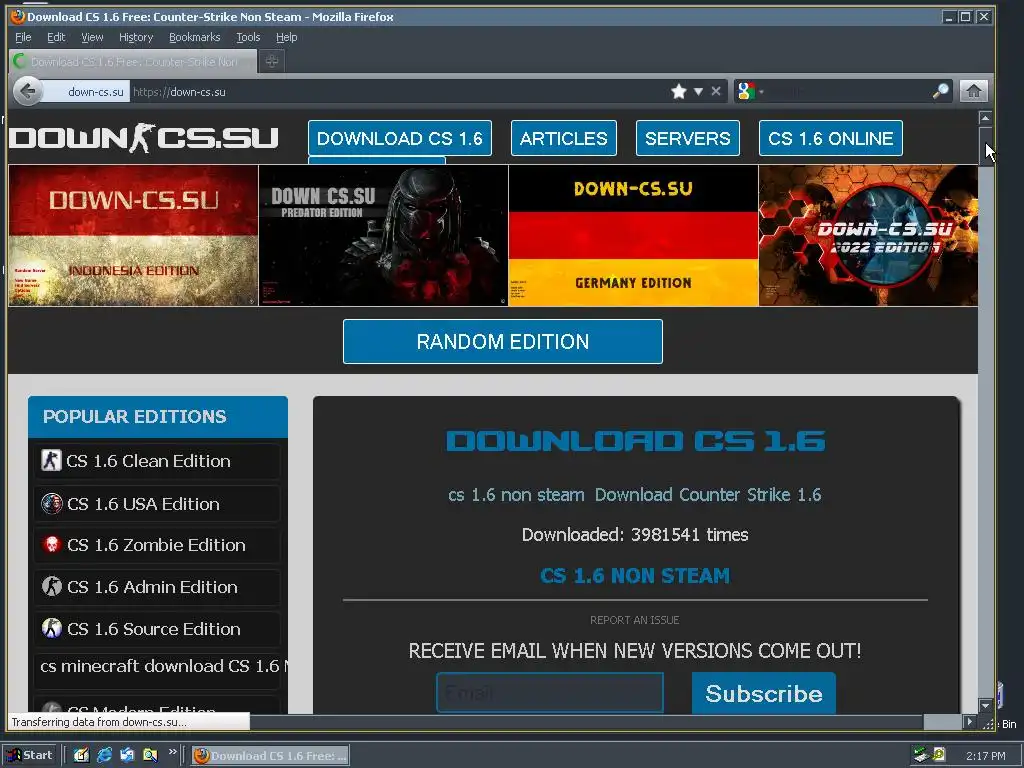Open the cs minecraft download CS 1.6 link

[163, 666]
